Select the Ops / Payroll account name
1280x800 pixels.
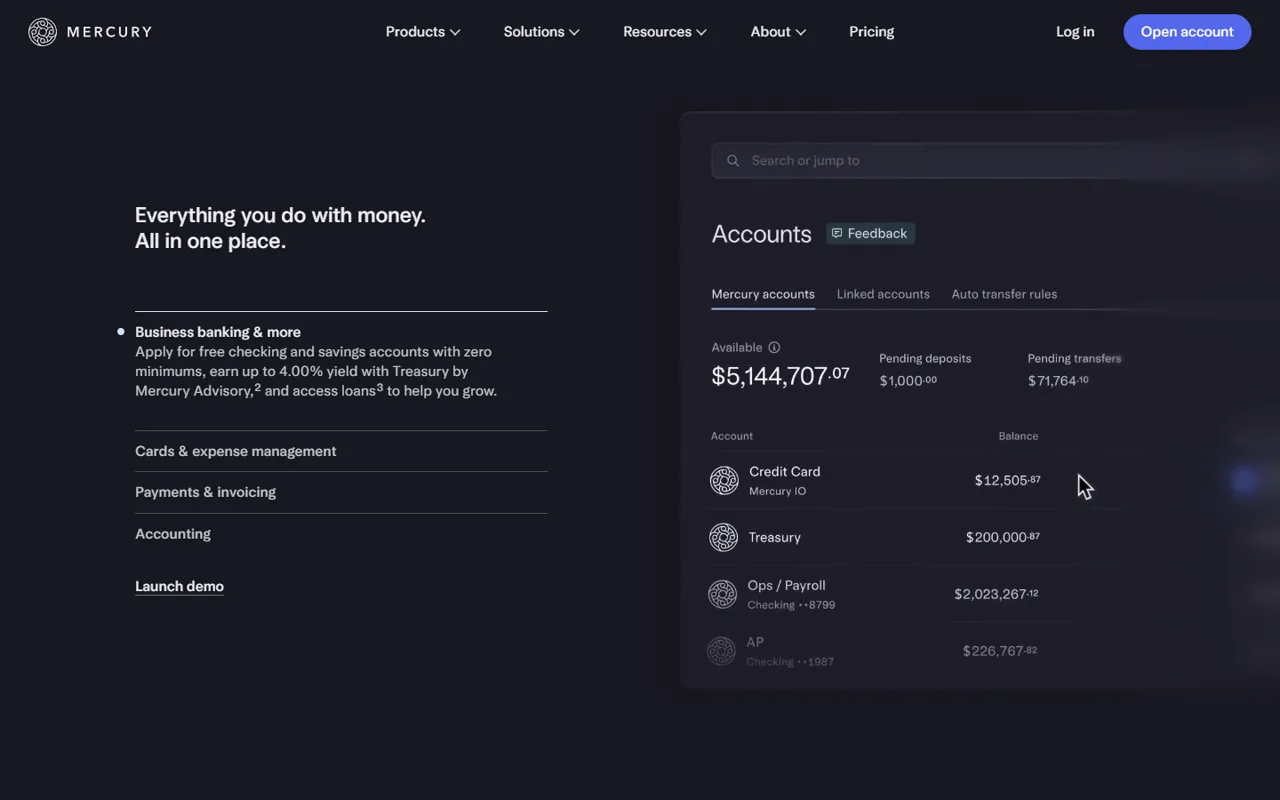tap(787, 586)
